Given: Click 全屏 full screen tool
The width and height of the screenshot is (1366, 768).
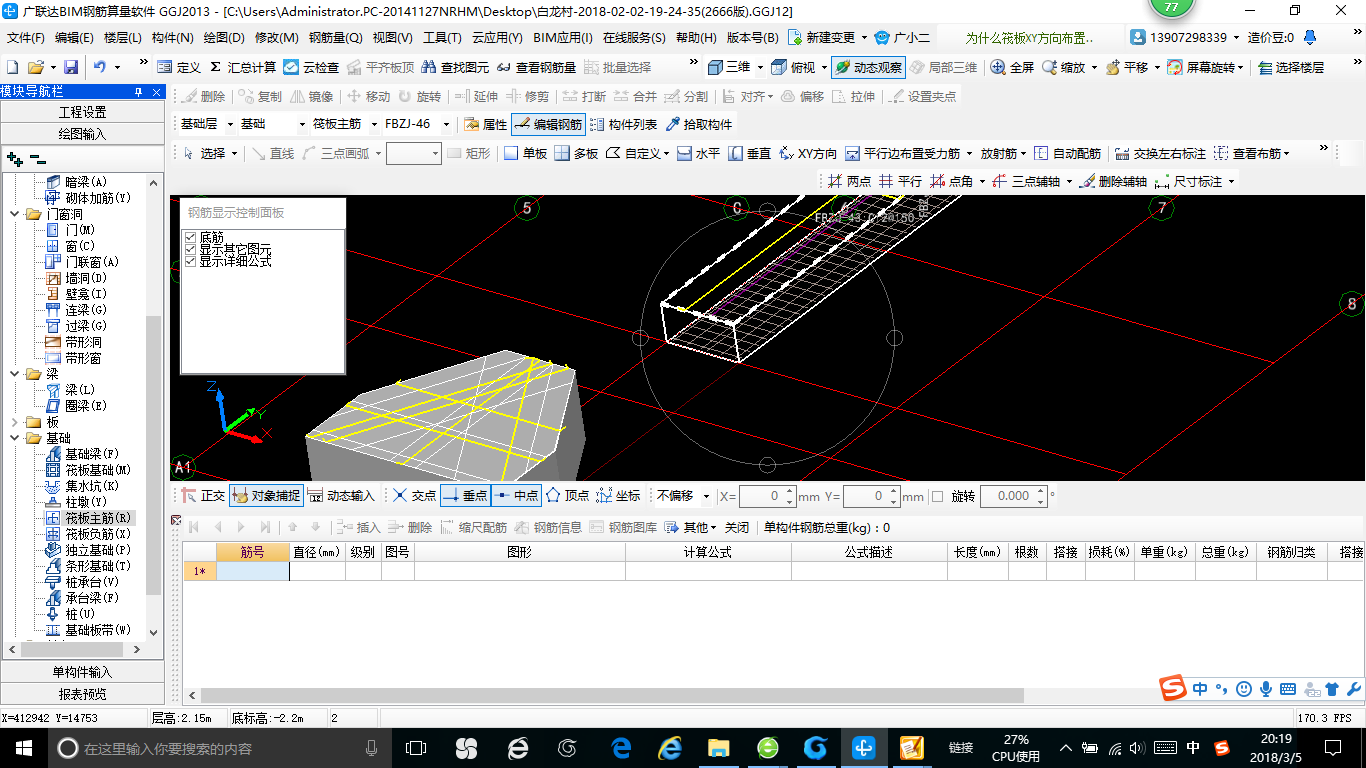Looking at the screenshot, I should 1012,67.
